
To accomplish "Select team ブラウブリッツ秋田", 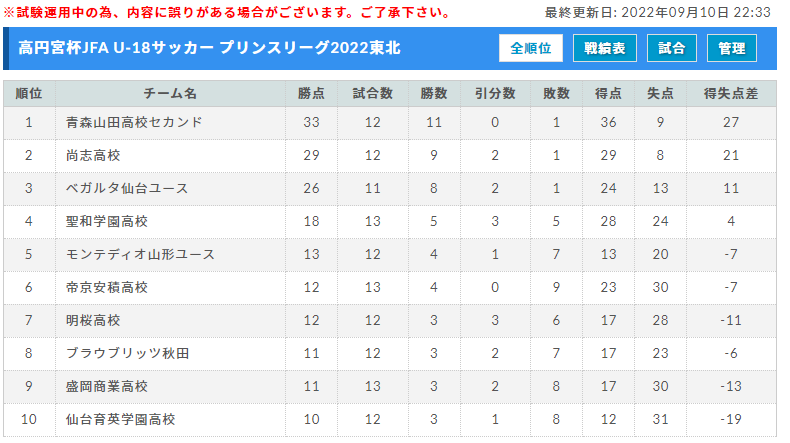I will 127,353.
